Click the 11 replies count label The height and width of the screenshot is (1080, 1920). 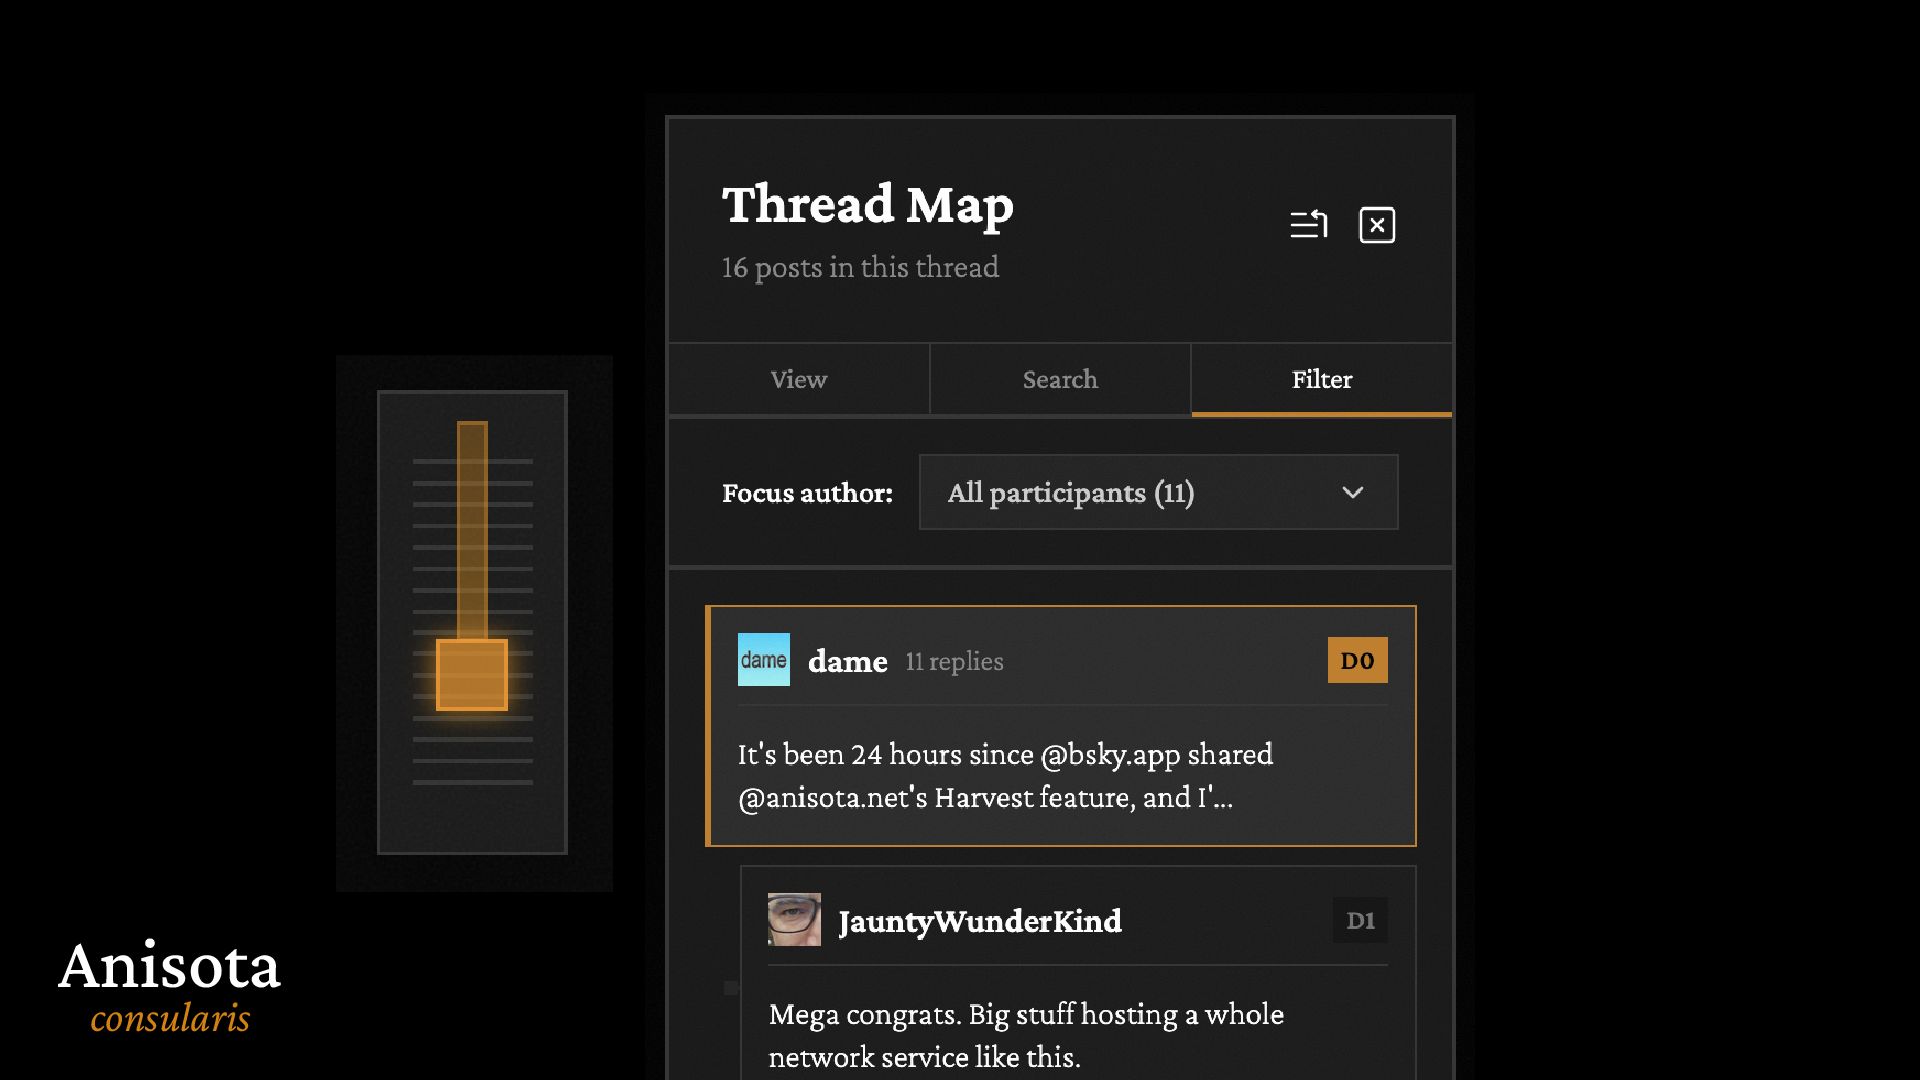coord(954,662)
